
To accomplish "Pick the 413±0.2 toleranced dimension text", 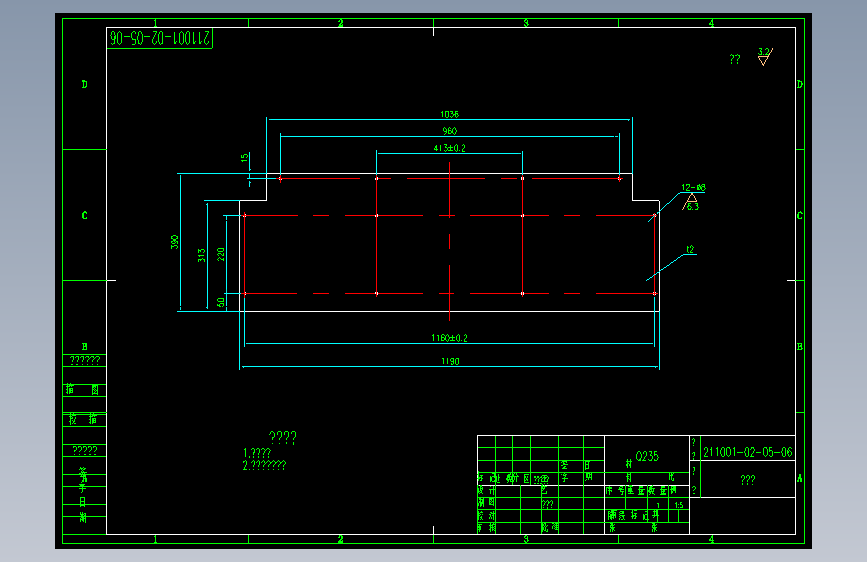I will [450, 148].
